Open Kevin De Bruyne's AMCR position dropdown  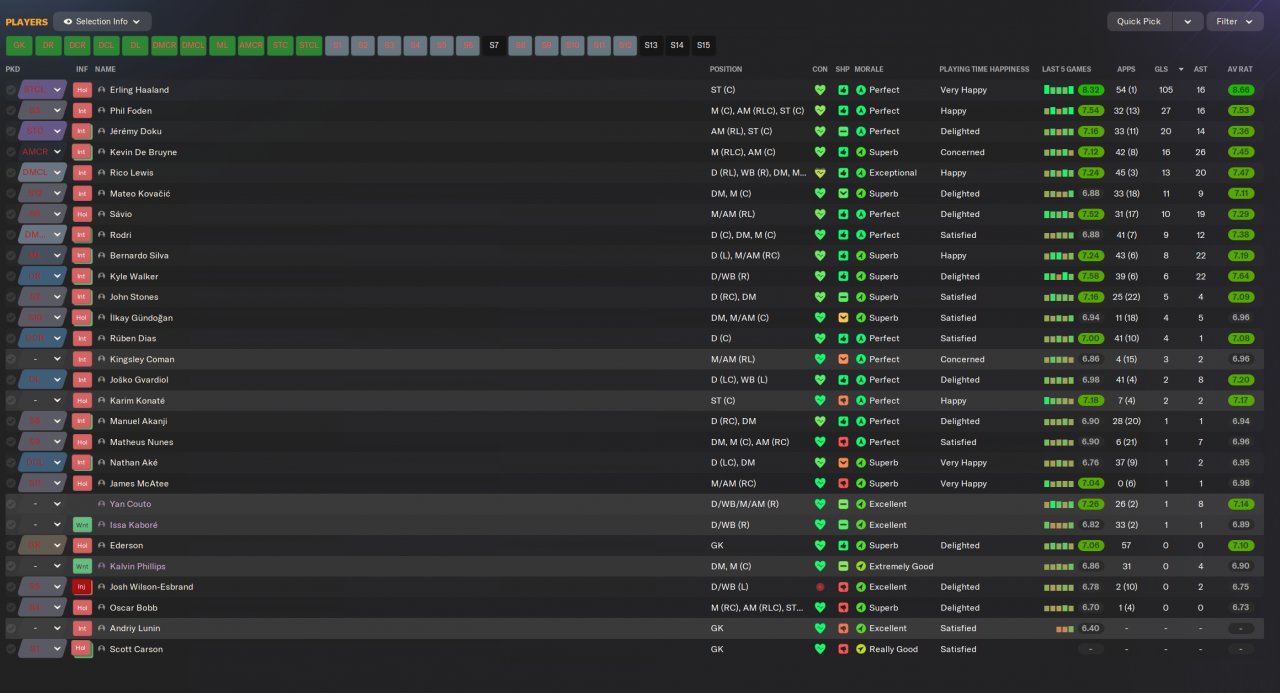click(43, 152)
